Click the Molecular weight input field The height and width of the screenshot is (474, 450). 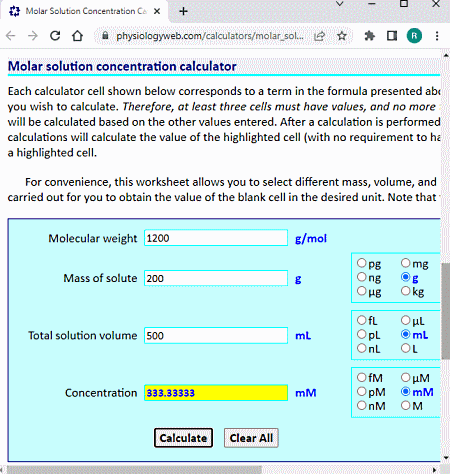tap(216, 238)
